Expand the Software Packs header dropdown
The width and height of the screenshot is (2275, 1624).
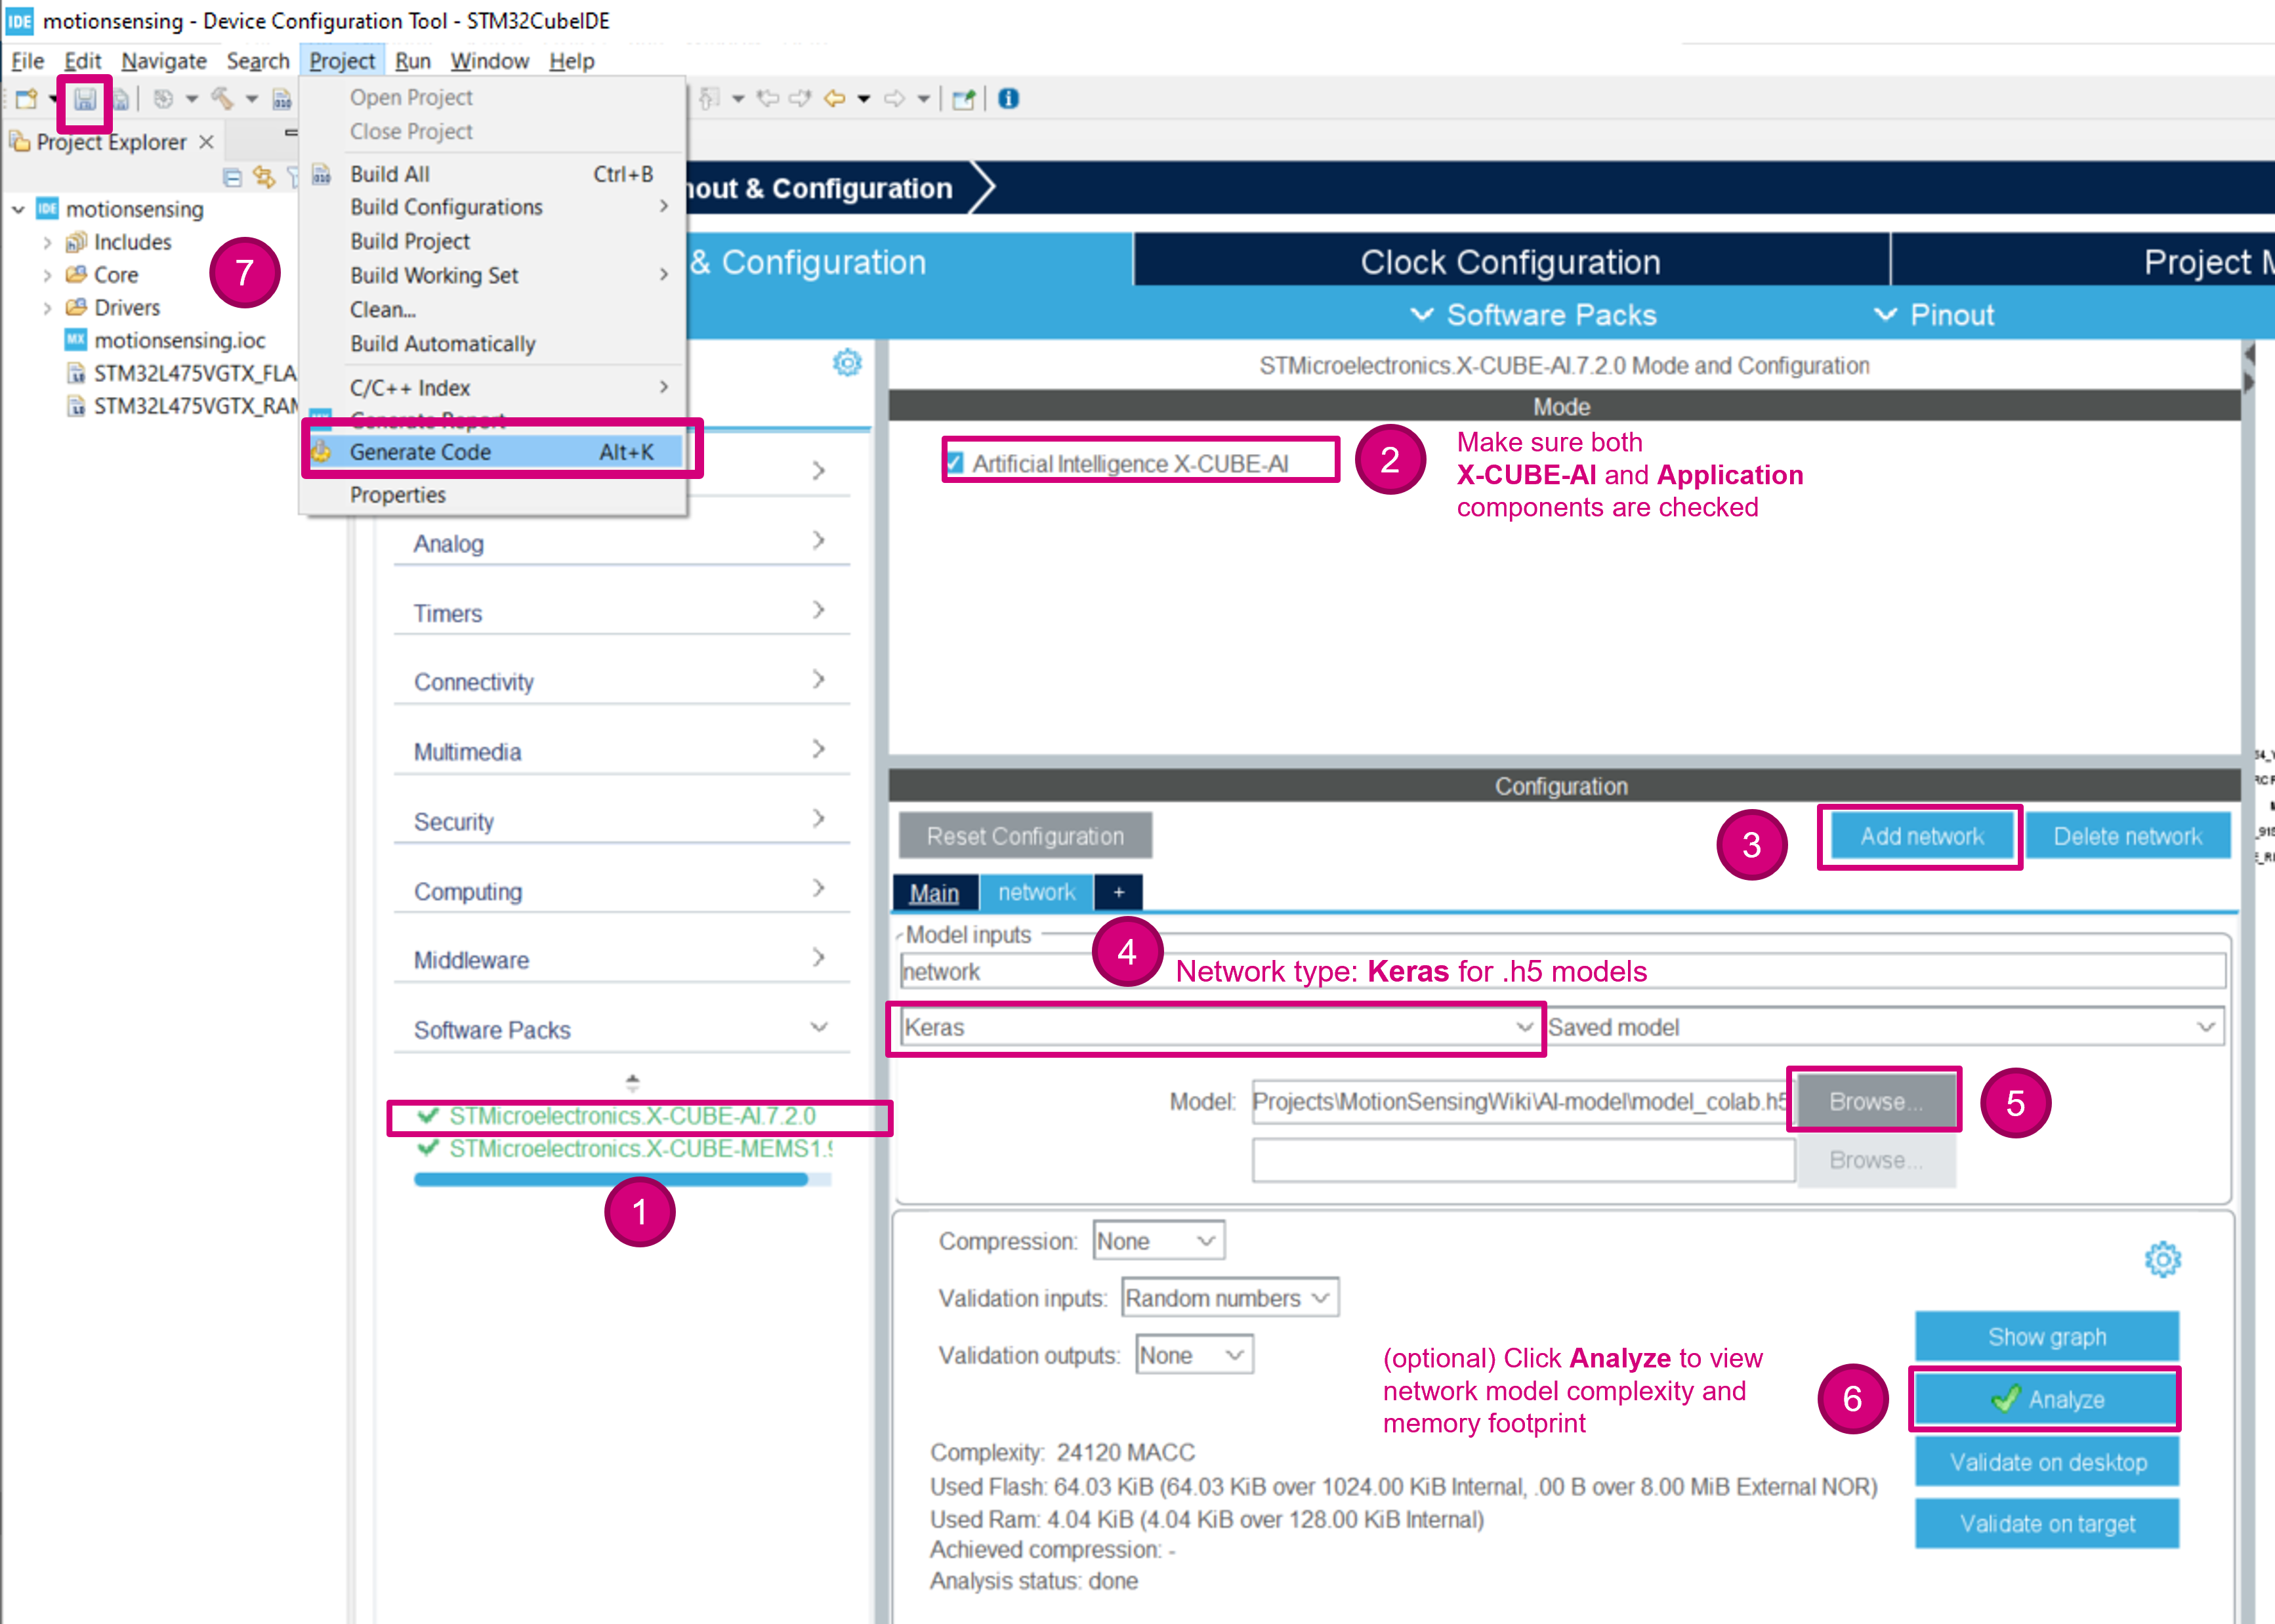point(1533,315)
